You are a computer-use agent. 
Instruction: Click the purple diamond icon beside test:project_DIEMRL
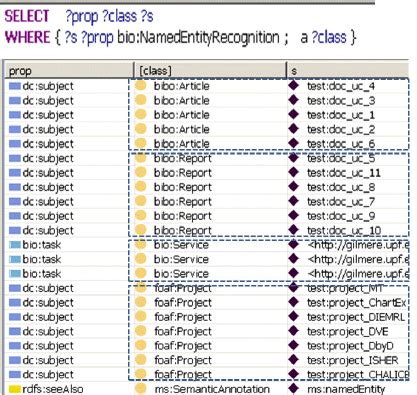293,316
